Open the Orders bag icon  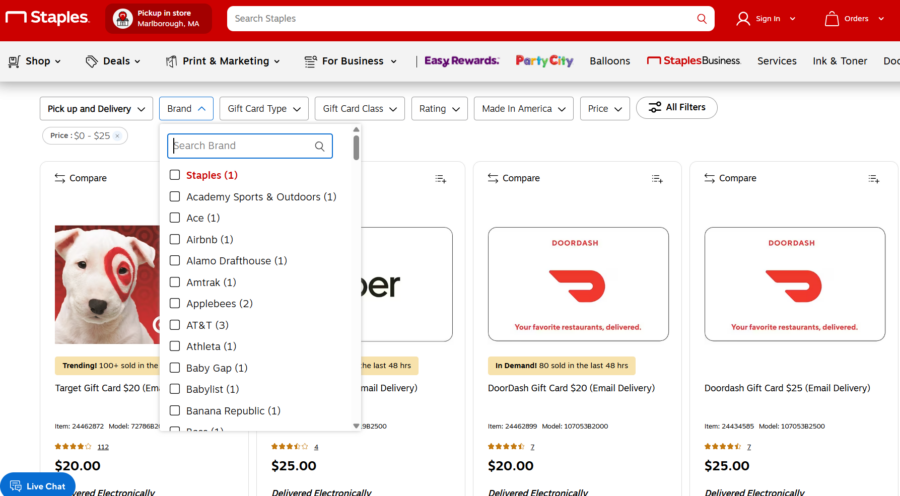point(832,19)
